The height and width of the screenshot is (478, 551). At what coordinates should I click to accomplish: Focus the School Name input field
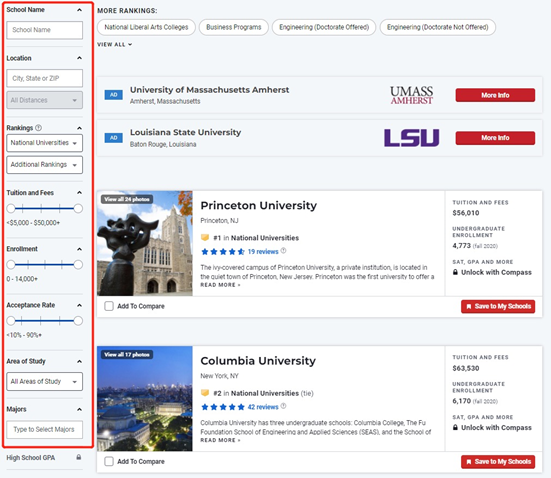tap(45, 30)
